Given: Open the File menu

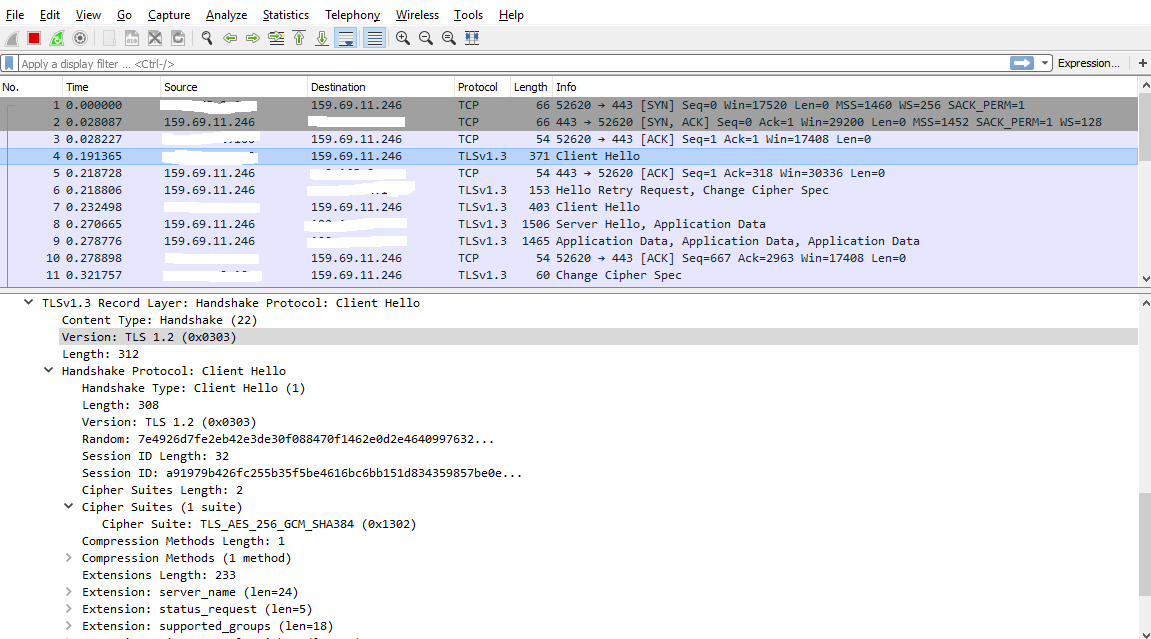Looking at the screenshot, I should [x=15, y=15].
